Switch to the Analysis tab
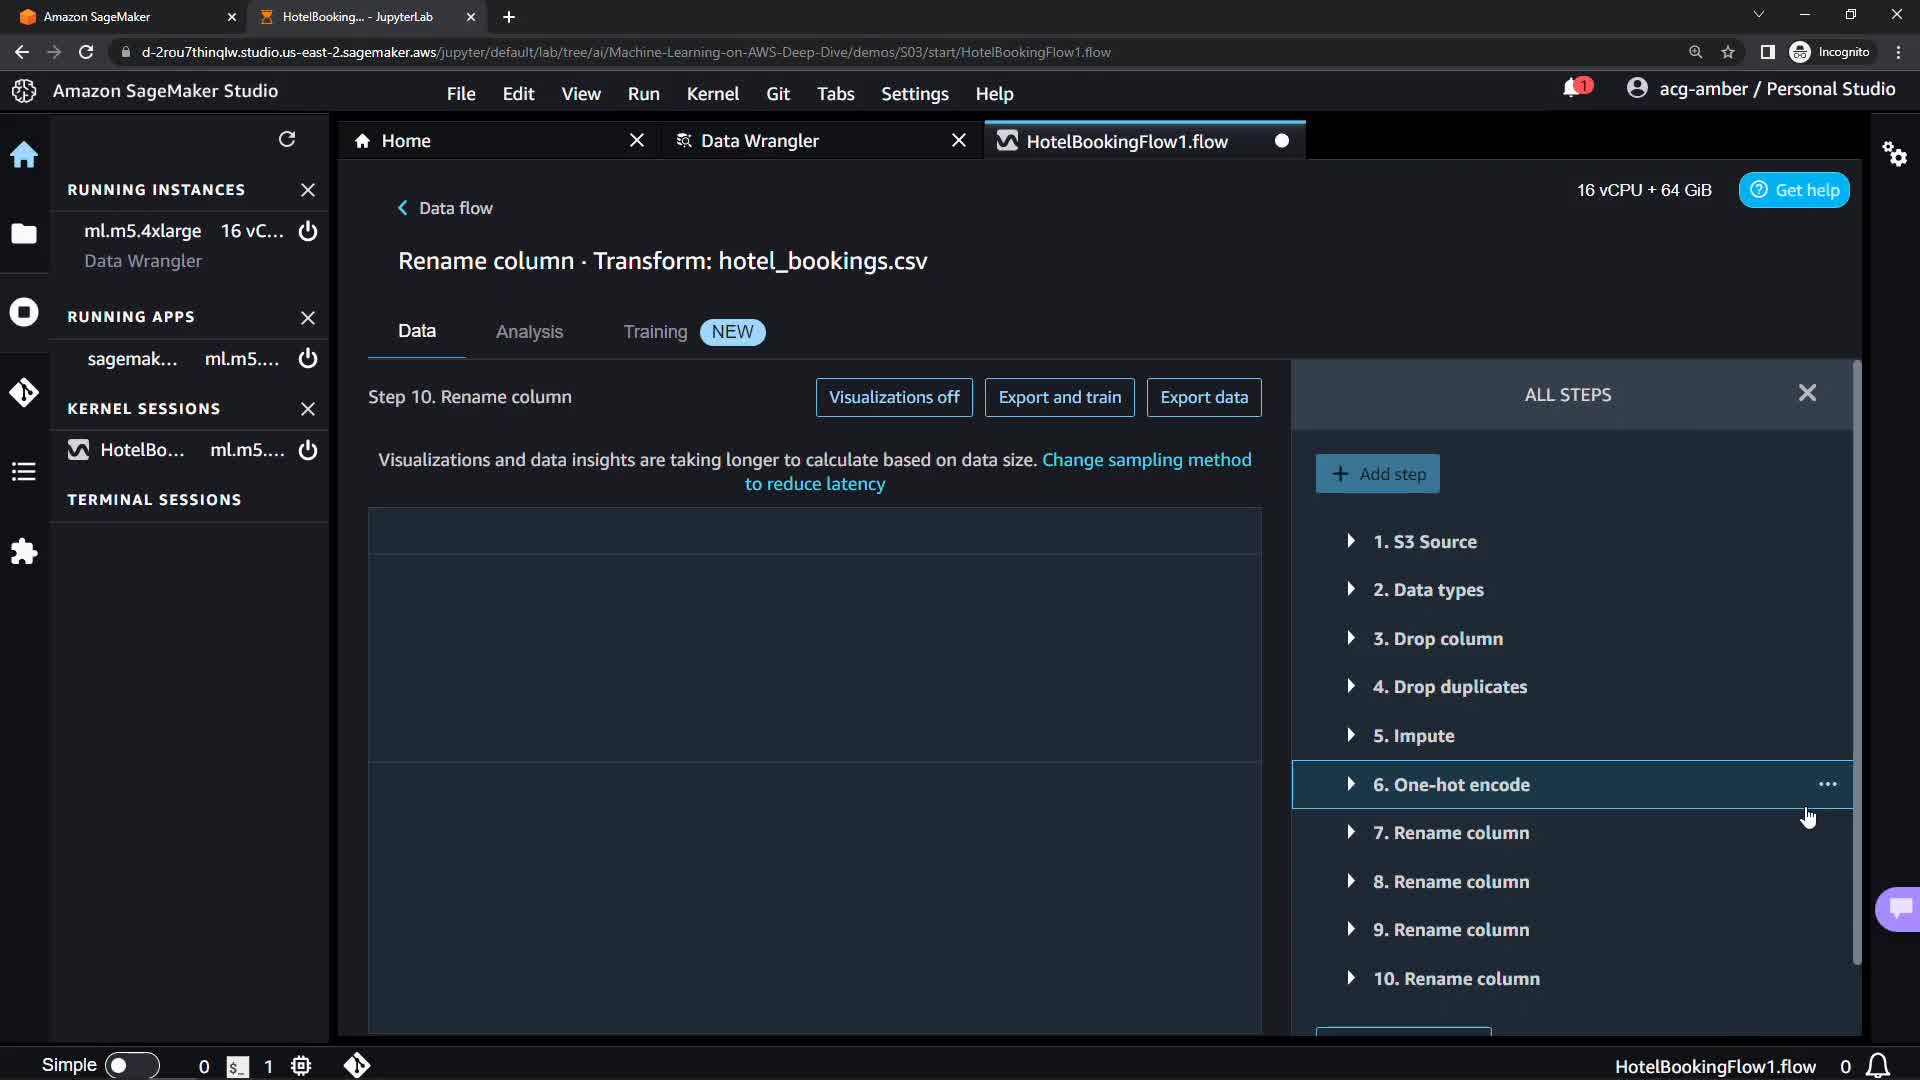1920x1080 pixels. pos(529,332)
